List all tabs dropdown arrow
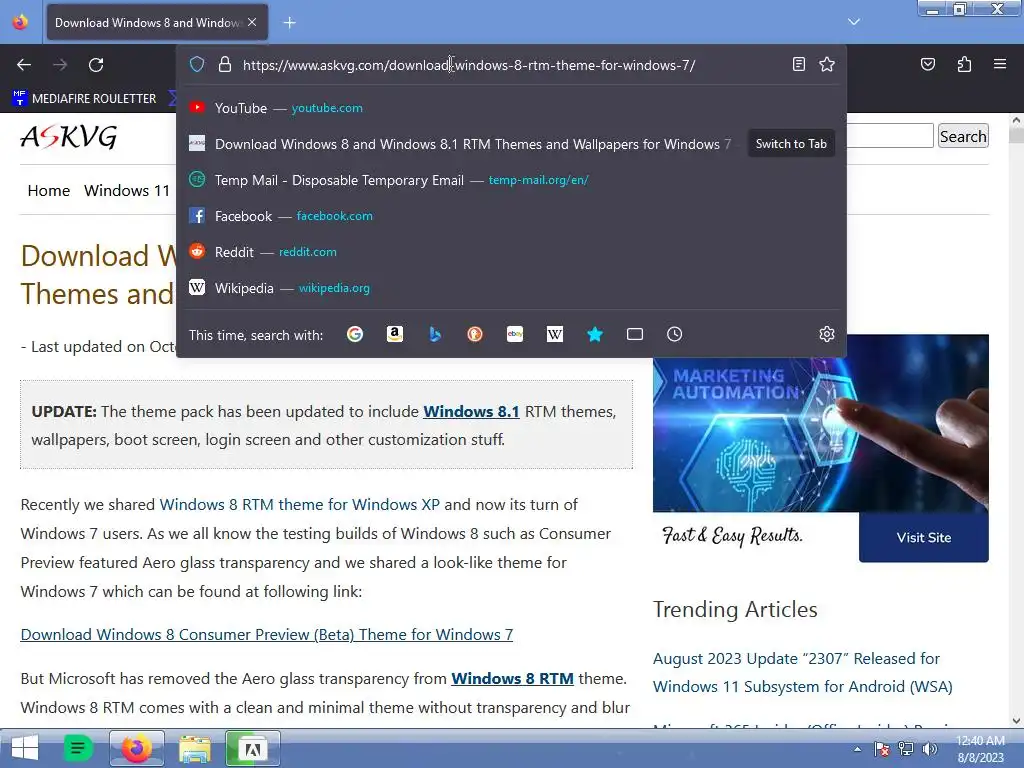Image resolution: width=1024 pixels, height=768 pixels. (x=854, y=22)
